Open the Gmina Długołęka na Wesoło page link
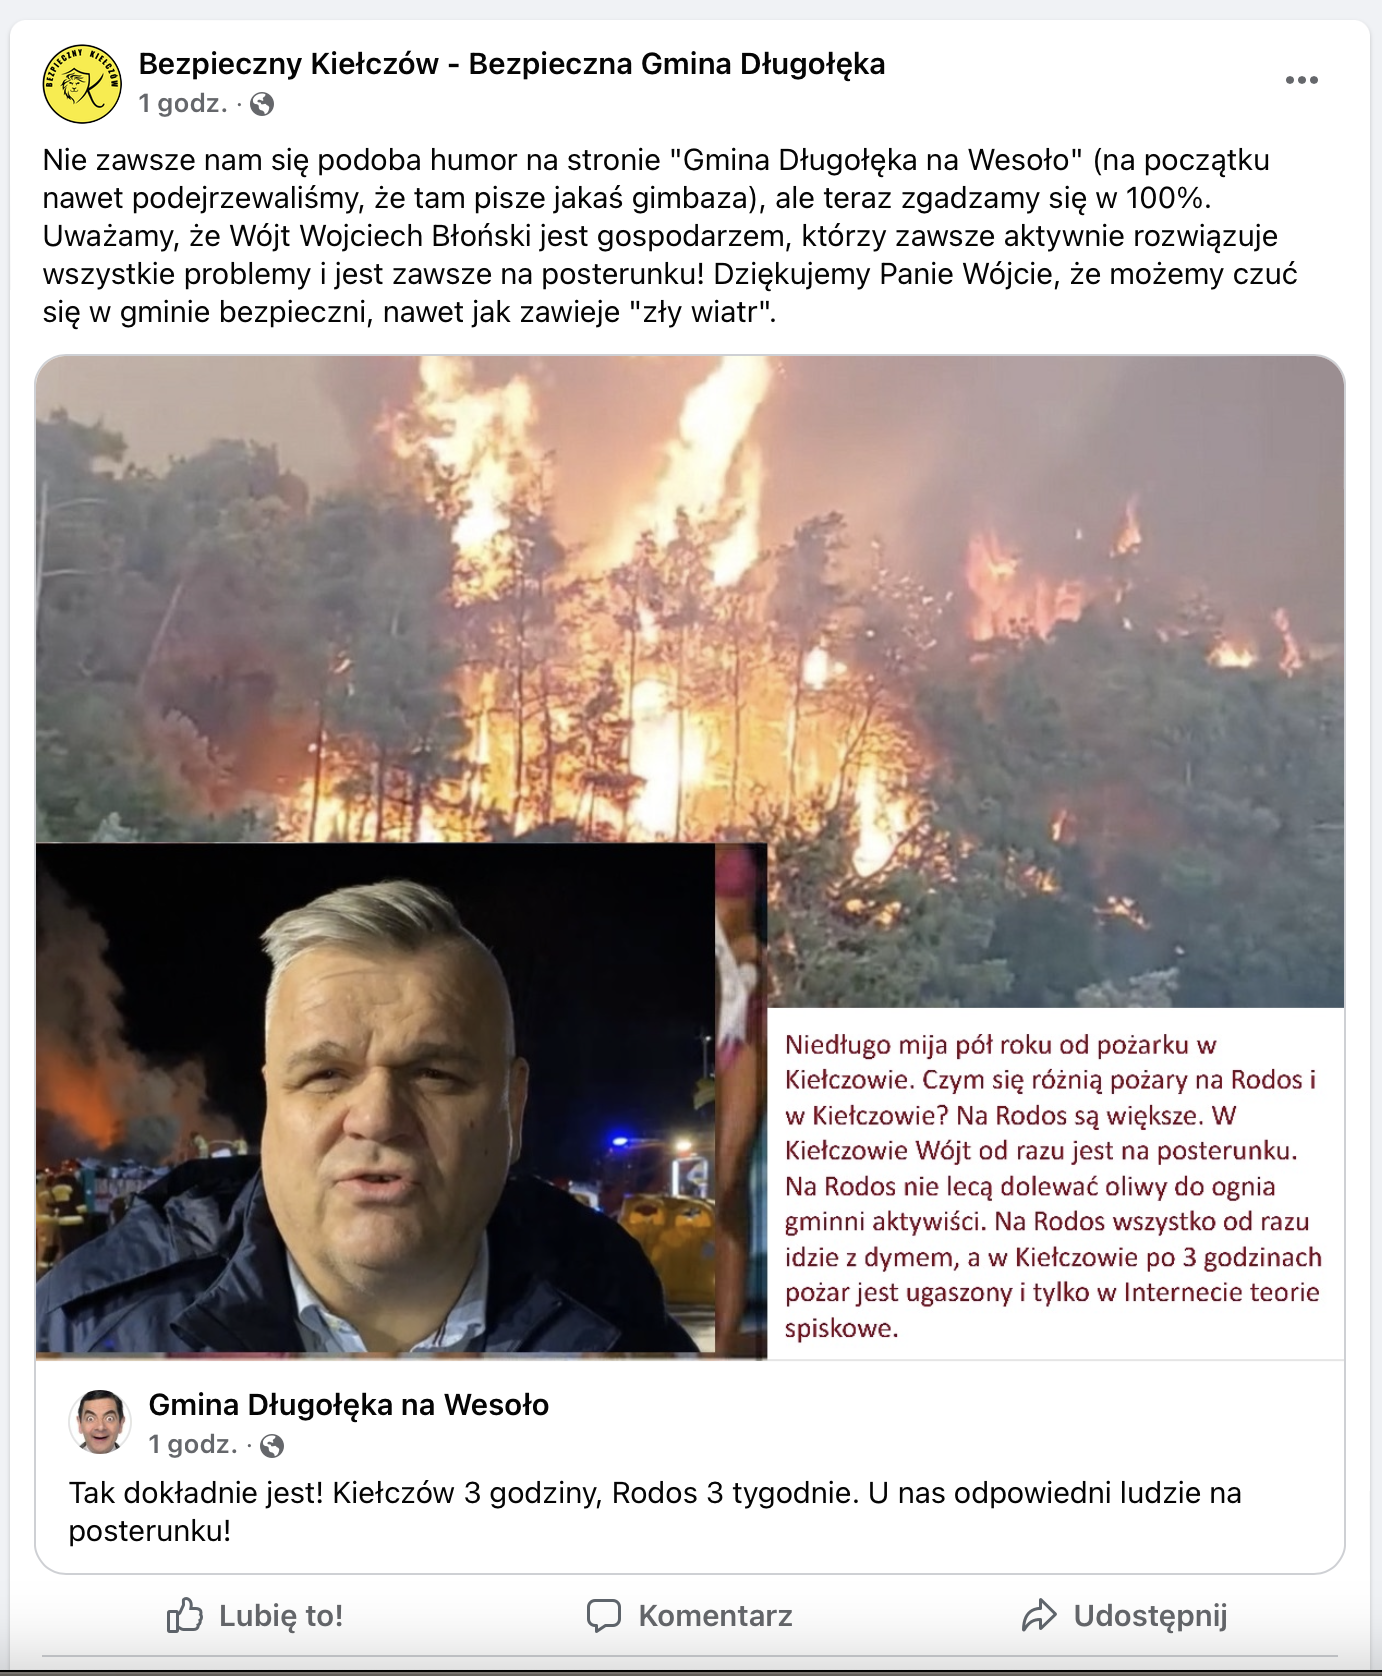 (x=349, y=1405)
